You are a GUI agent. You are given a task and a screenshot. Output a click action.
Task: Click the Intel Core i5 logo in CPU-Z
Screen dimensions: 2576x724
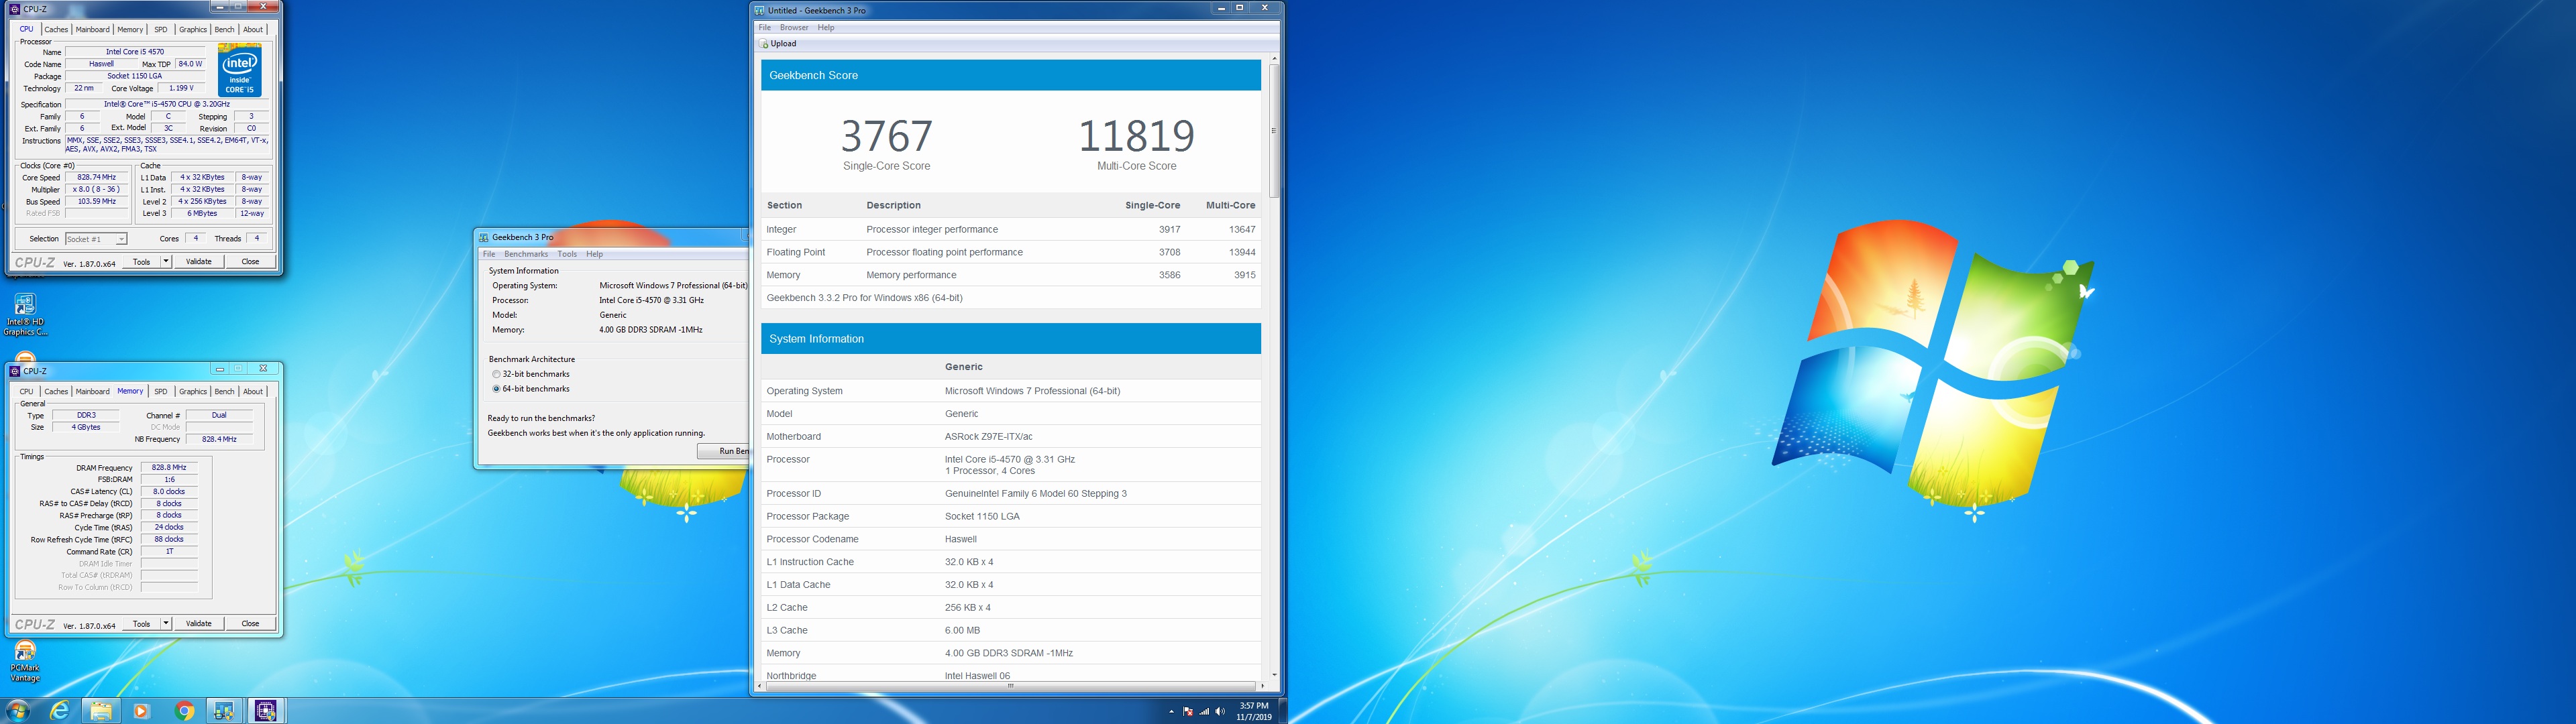click(240, 70)
